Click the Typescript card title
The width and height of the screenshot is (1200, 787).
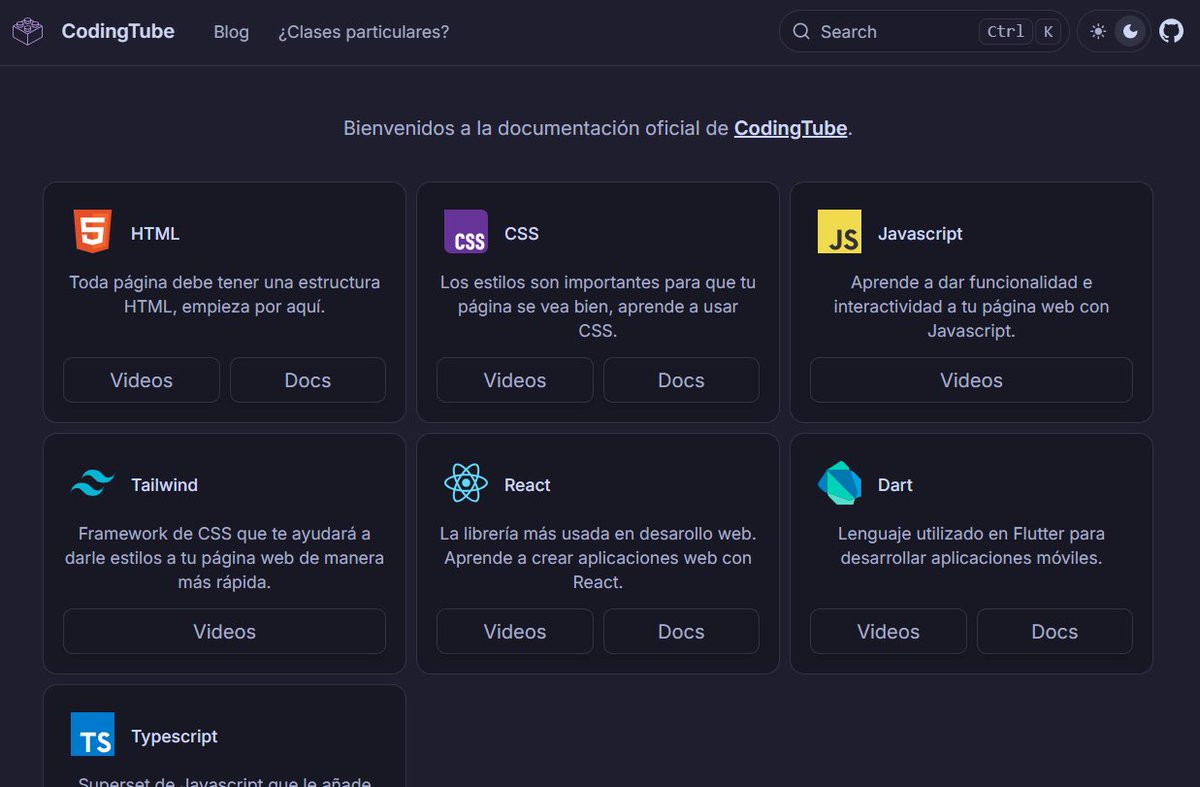(x=174, y=736)
